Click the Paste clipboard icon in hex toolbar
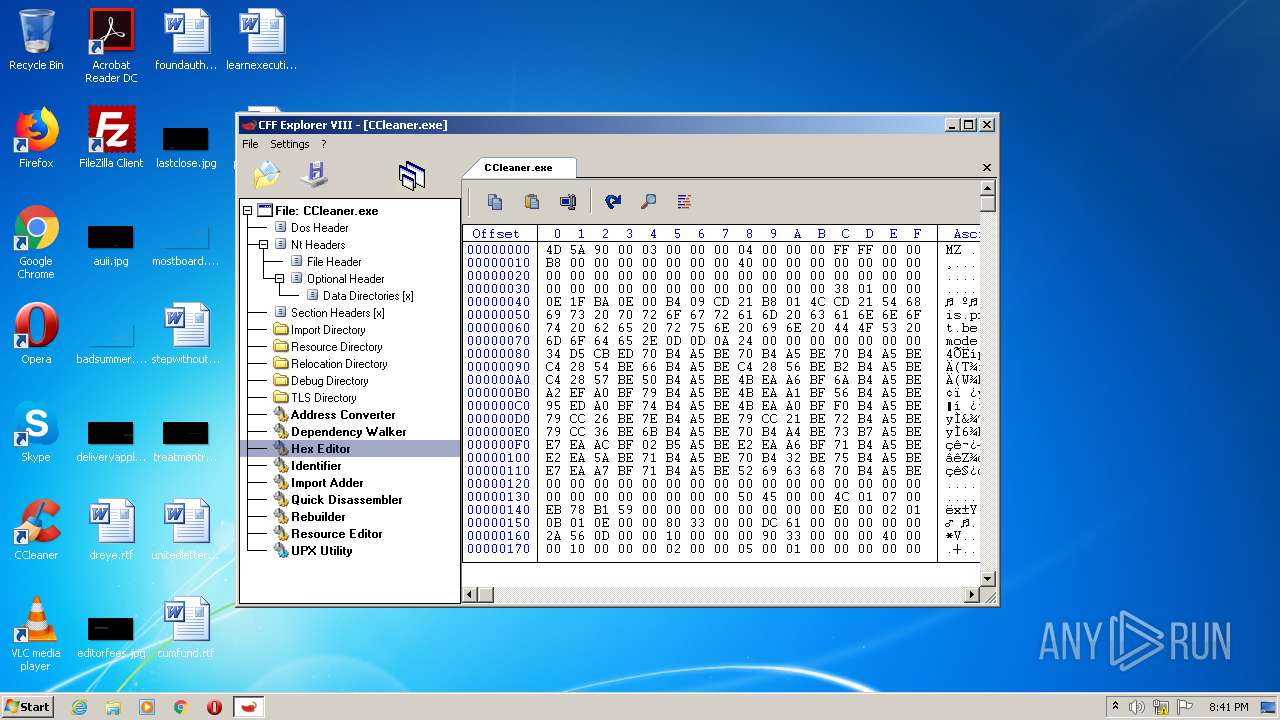Viewport: 1280px width, 720px height. coord(532,202)
